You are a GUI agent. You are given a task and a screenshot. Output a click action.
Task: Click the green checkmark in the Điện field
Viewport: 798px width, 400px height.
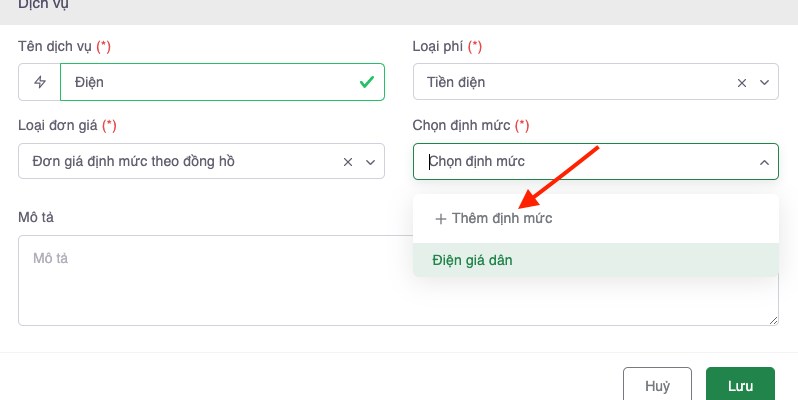pyautogui.click(x=366, y=82)
